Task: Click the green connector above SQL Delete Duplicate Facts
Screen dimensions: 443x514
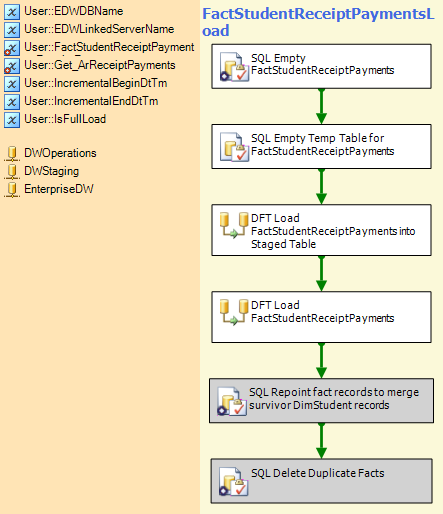Action: point(321,441)
